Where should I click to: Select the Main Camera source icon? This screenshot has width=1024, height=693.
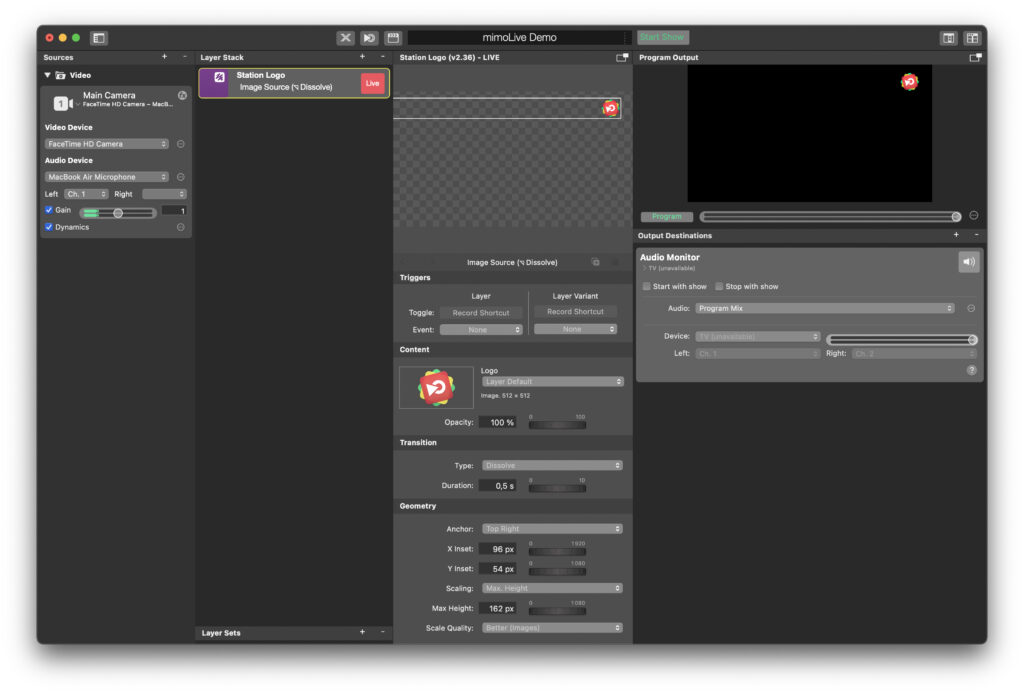point(62,103)
